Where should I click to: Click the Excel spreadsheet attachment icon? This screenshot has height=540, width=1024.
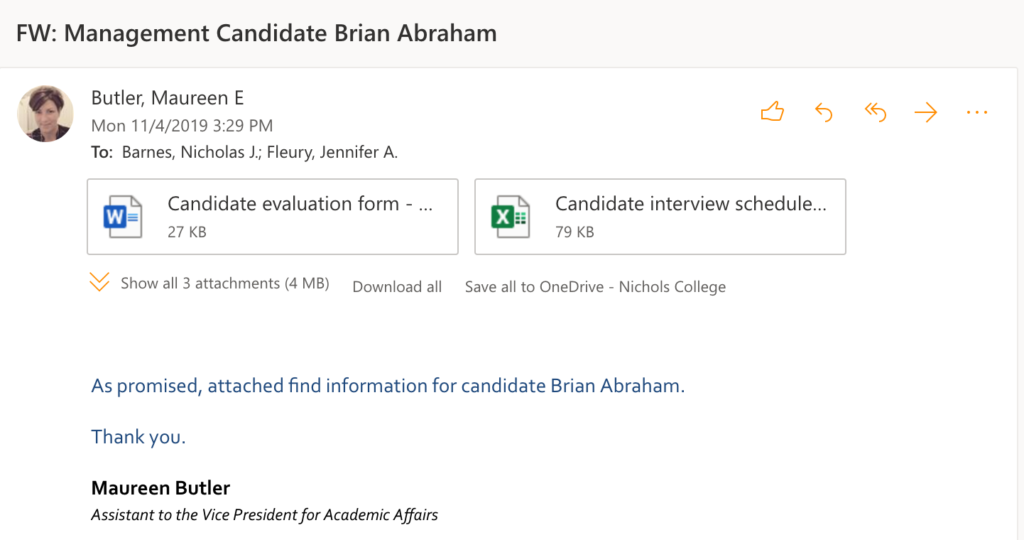[x=510, y=217]
